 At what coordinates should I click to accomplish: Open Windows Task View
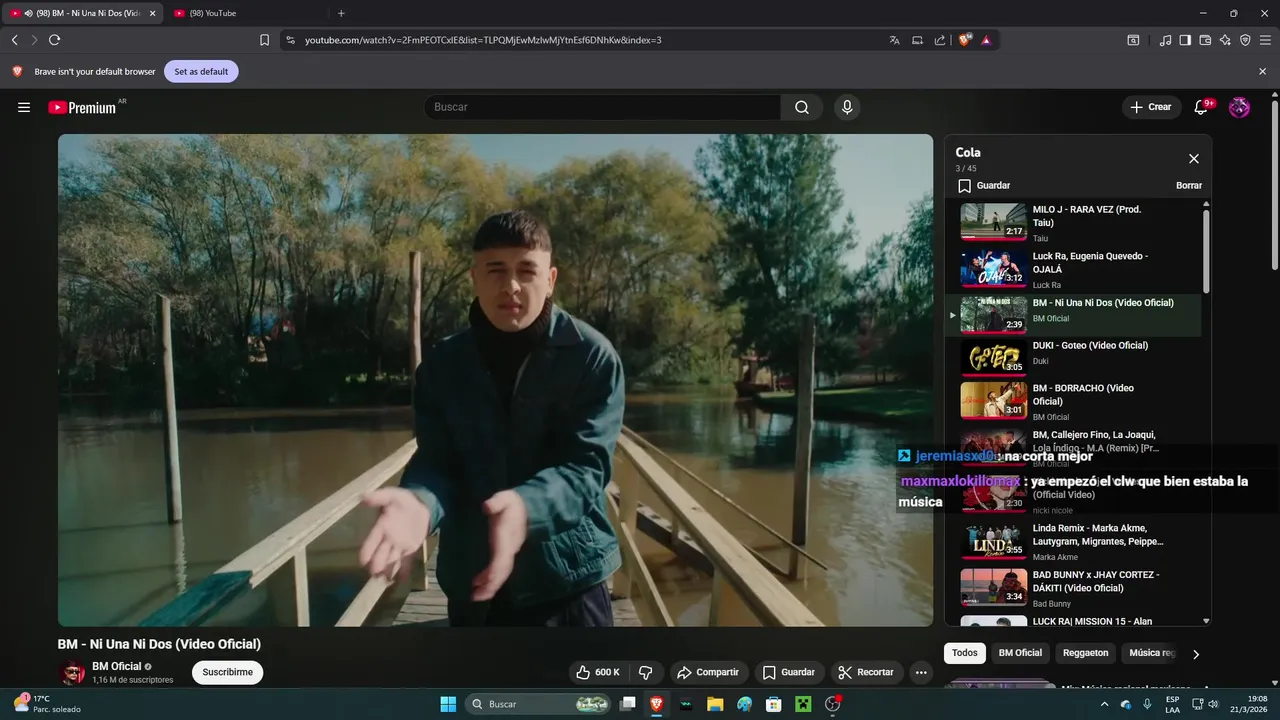(628, 704)
